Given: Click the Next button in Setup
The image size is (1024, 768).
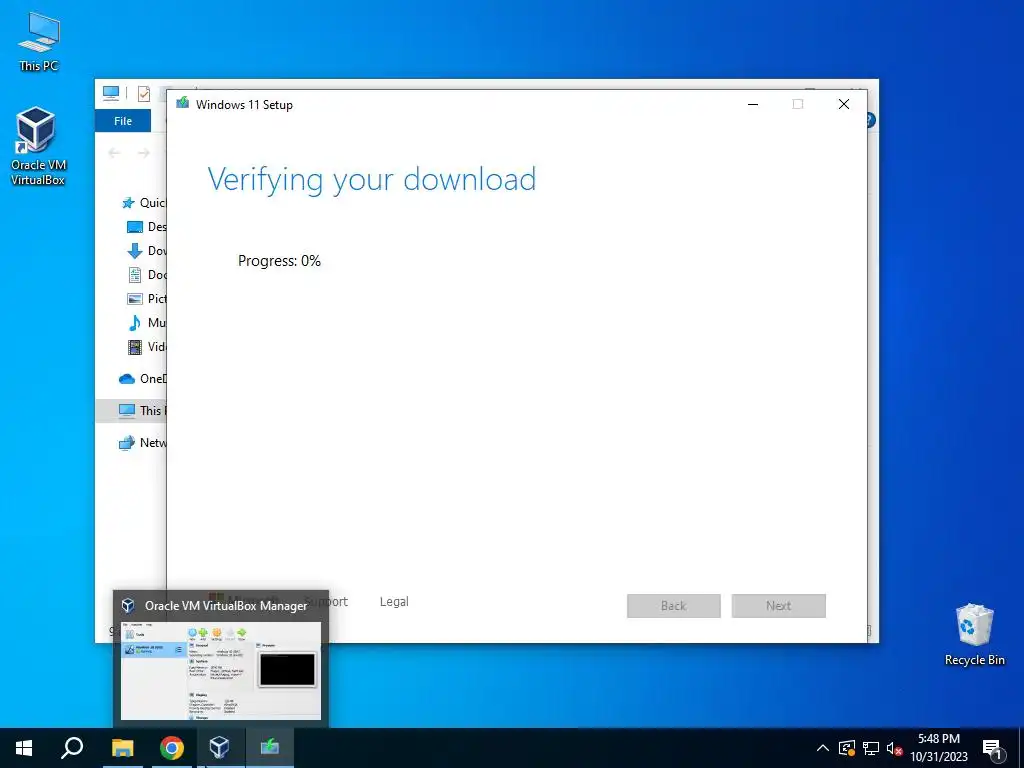Looking at the screenshot, I should 778,606.
